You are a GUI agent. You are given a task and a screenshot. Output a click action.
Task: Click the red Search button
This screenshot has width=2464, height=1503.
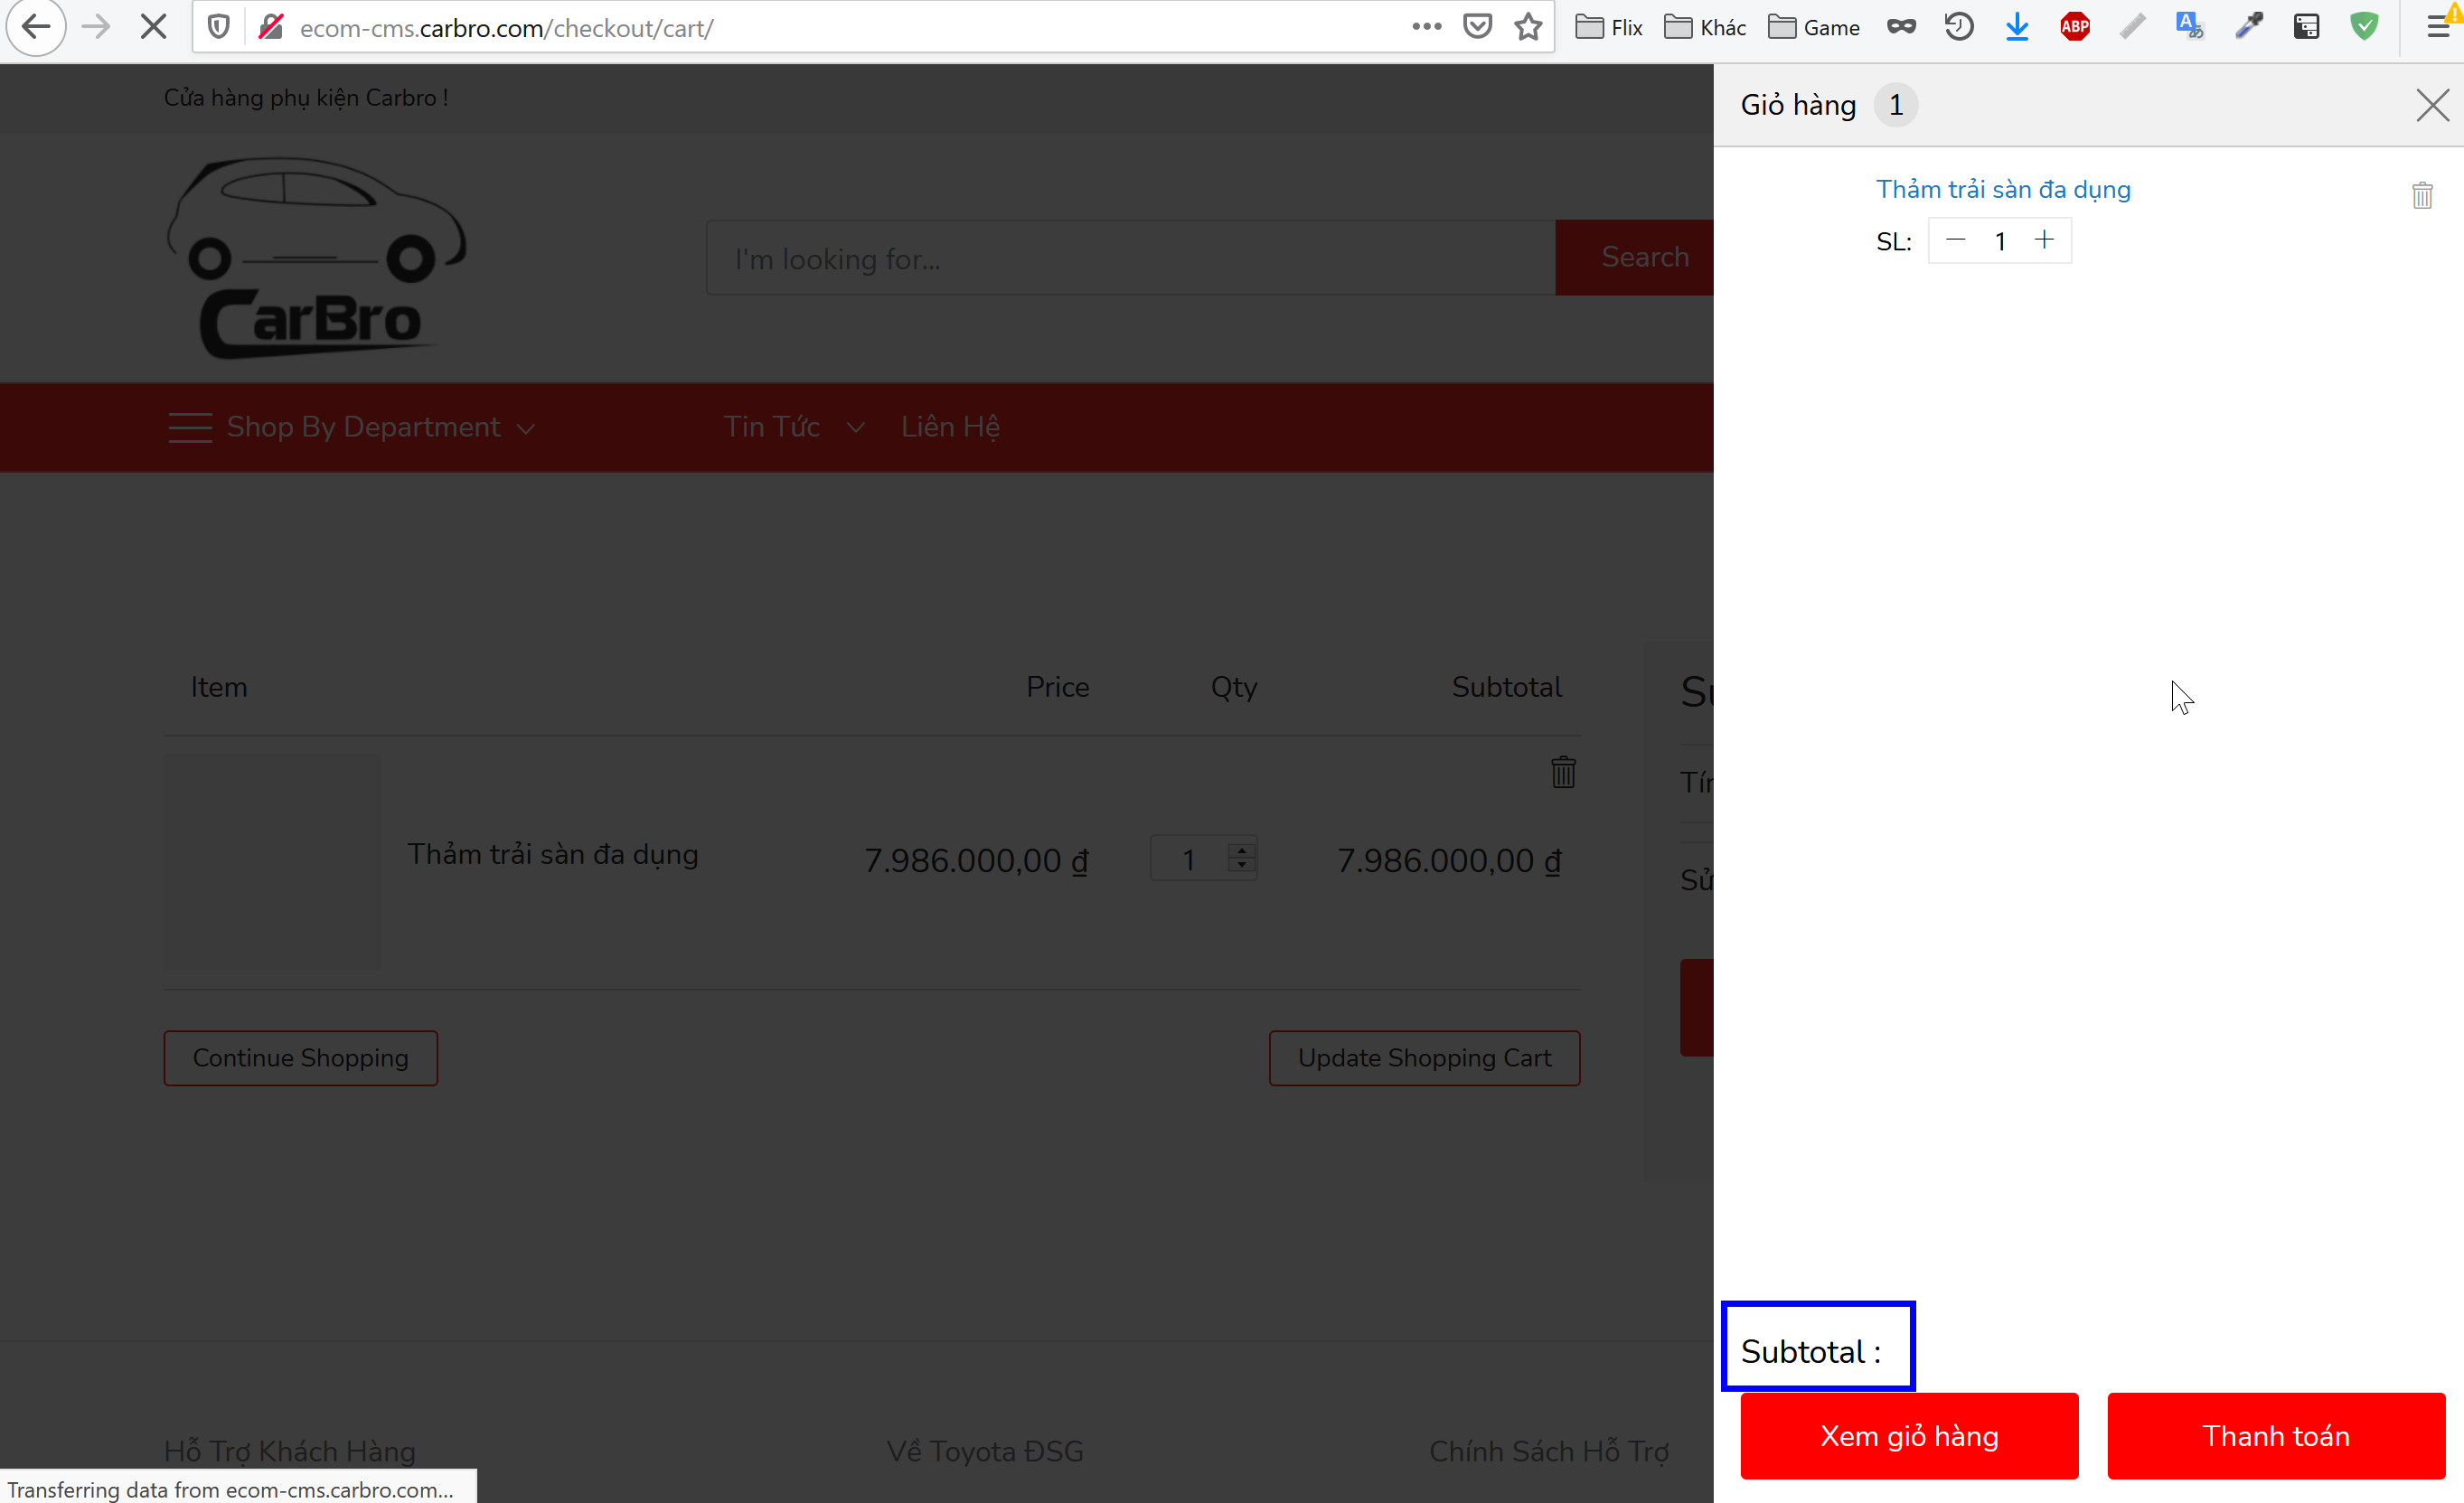click(x=1636, y=258)
